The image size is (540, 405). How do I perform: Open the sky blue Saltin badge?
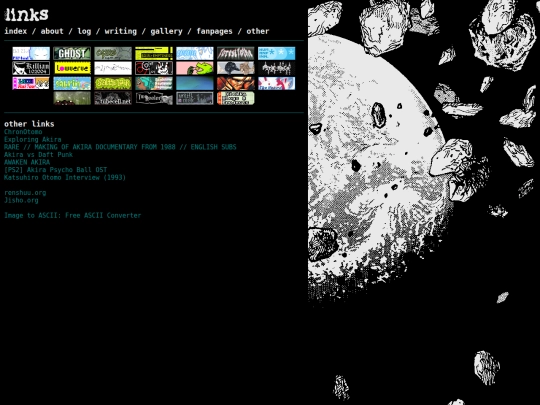coord(72,83)
